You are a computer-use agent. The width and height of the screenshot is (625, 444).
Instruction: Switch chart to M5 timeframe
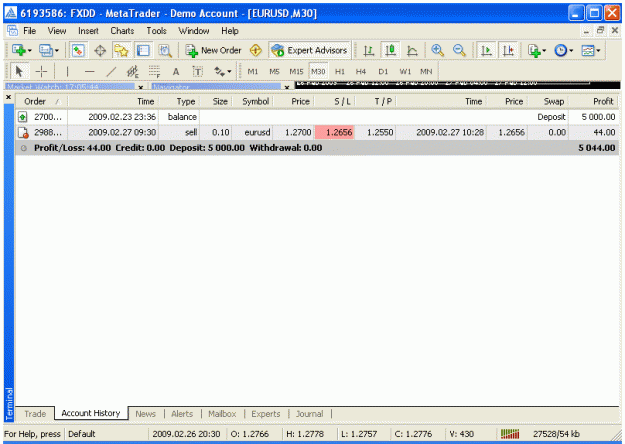[274, 72]
